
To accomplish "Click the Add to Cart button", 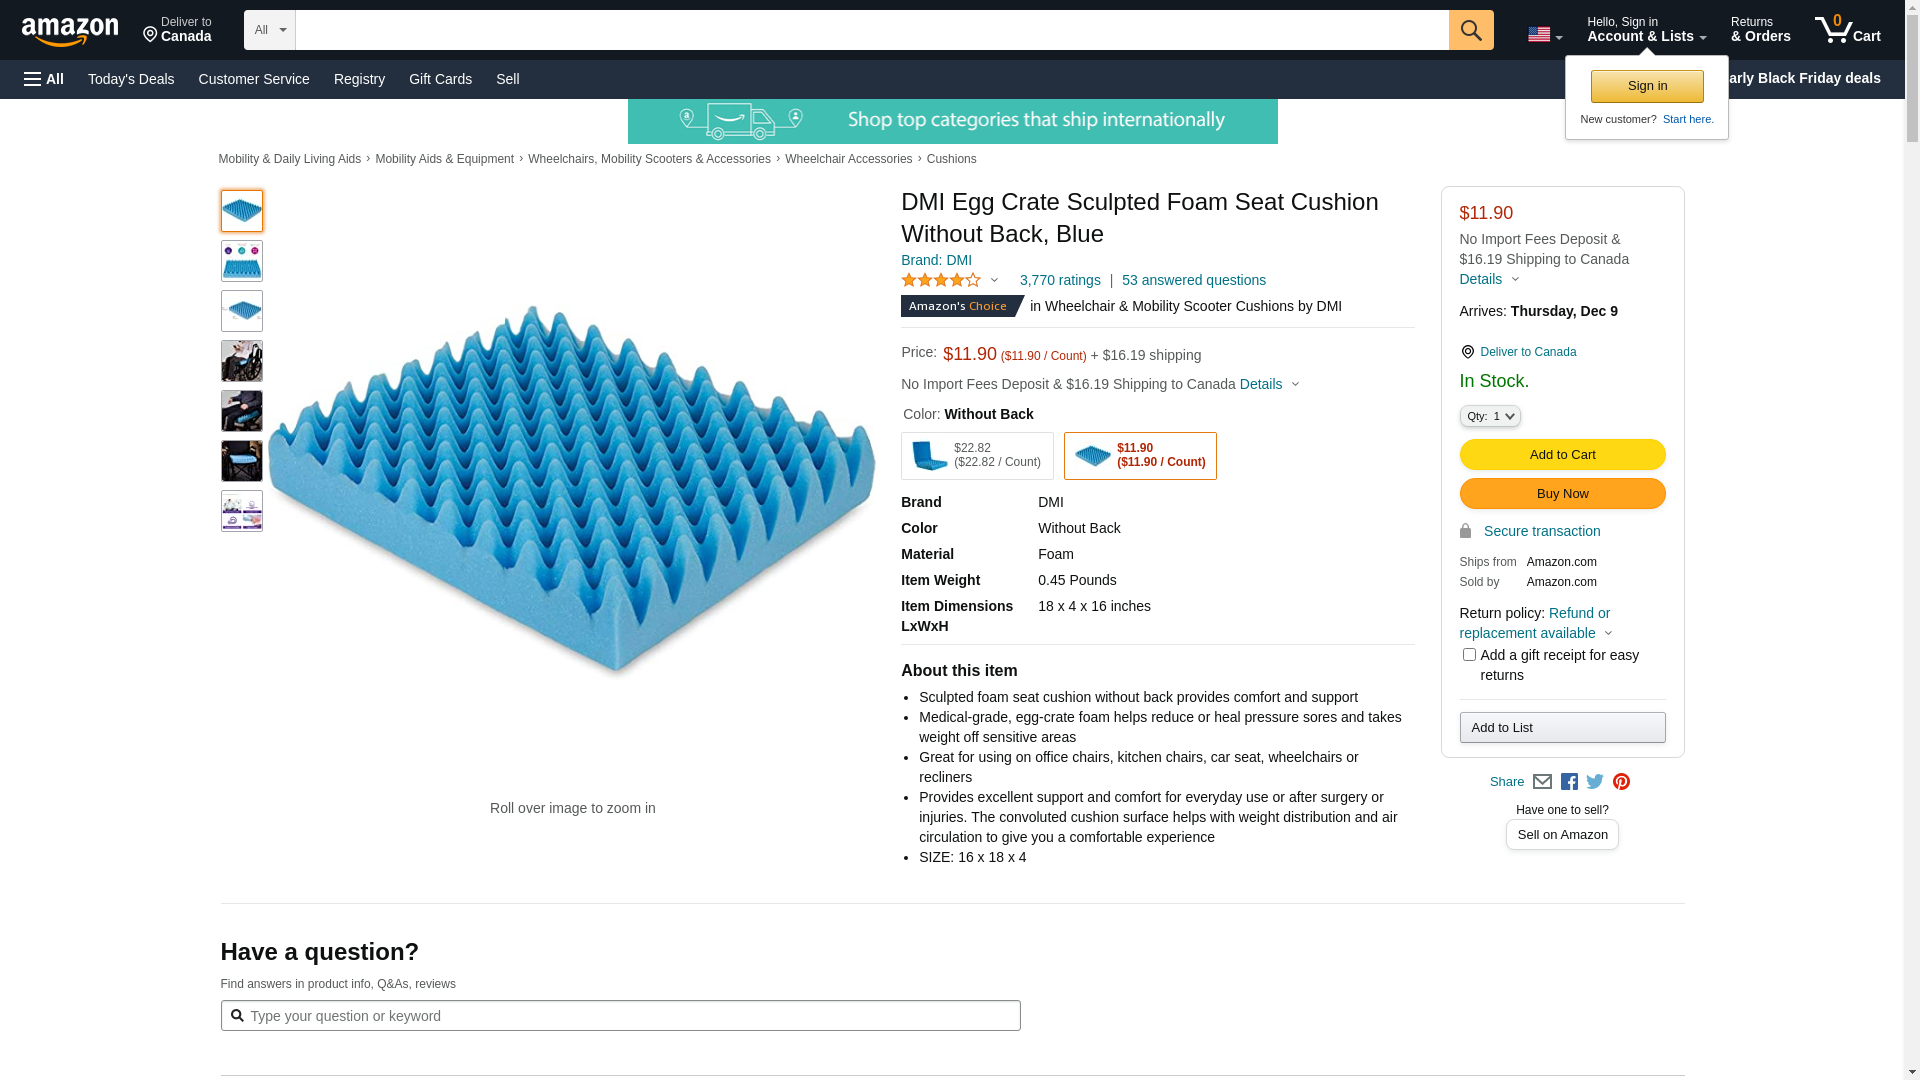I will tap(1562, 455).
